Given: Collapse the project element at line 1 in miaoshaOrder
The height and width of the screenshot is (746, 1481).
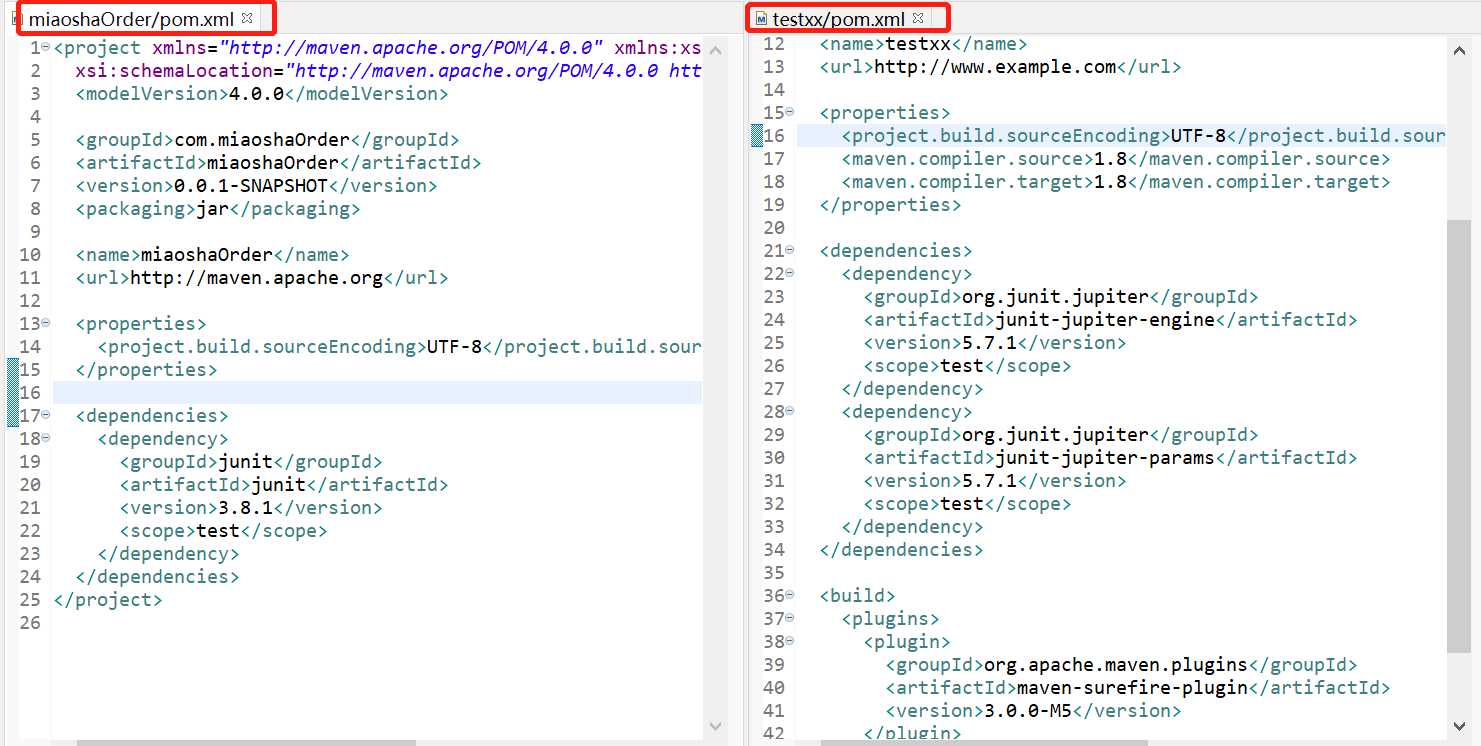Looking at the screenshot, I should coord(47,46).
